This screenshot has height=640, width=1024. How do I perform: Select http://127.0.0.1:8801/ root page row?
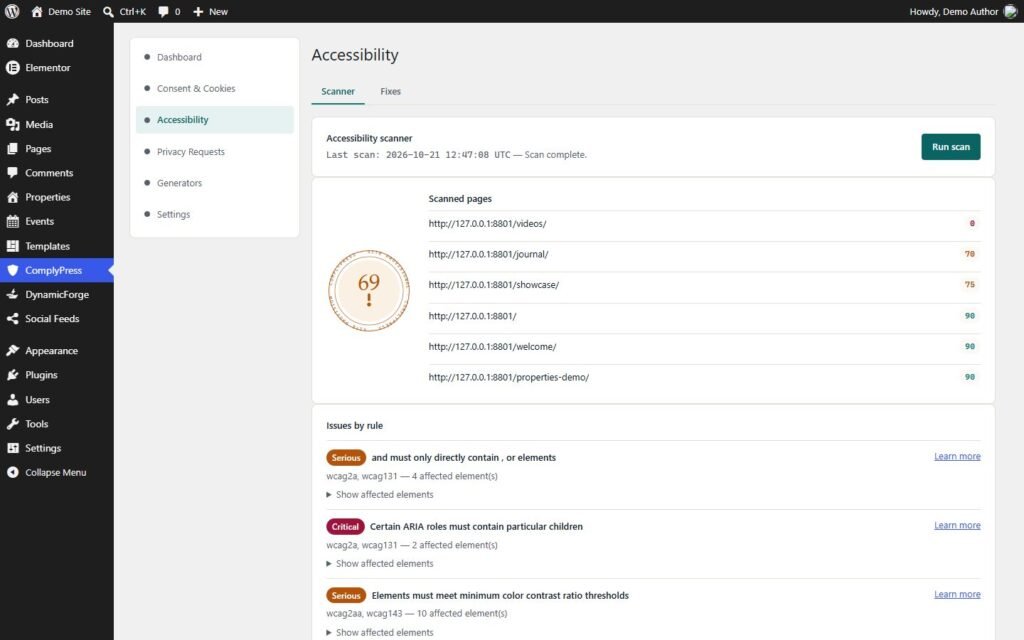704,316
